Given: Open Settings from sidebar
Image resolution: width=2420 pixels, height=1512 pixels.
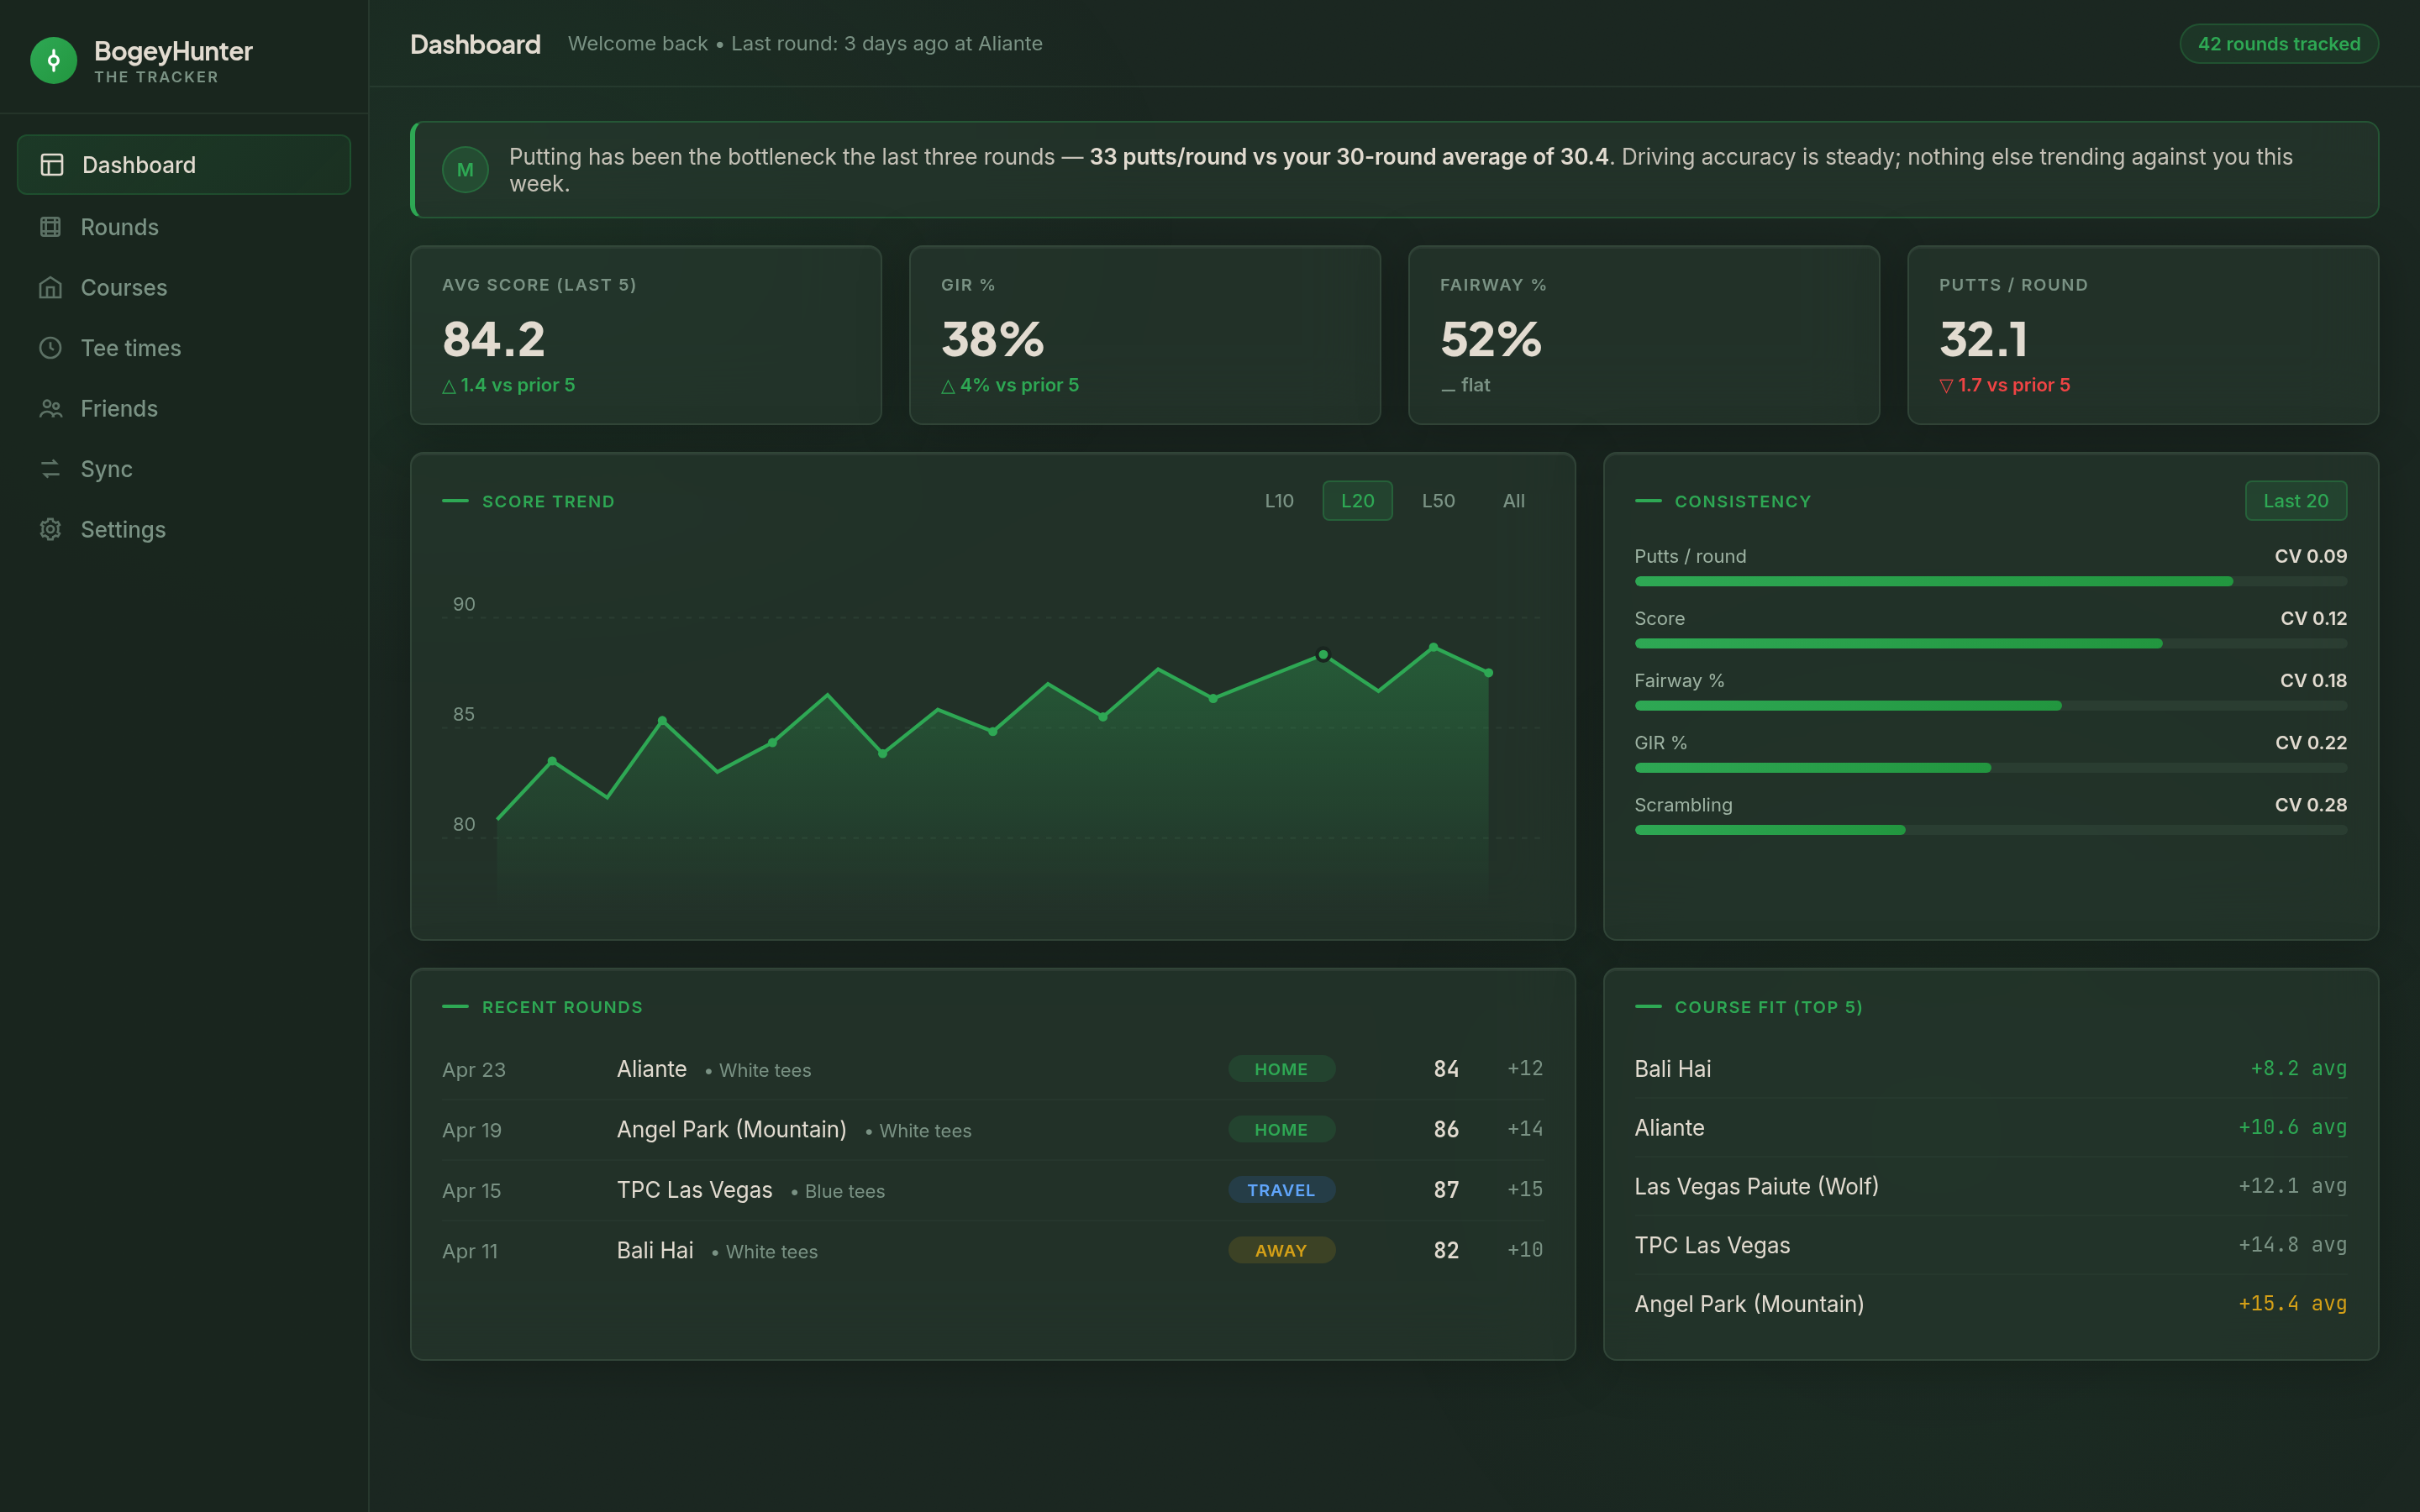Looking at the screenshot, I should click(184, 530).
